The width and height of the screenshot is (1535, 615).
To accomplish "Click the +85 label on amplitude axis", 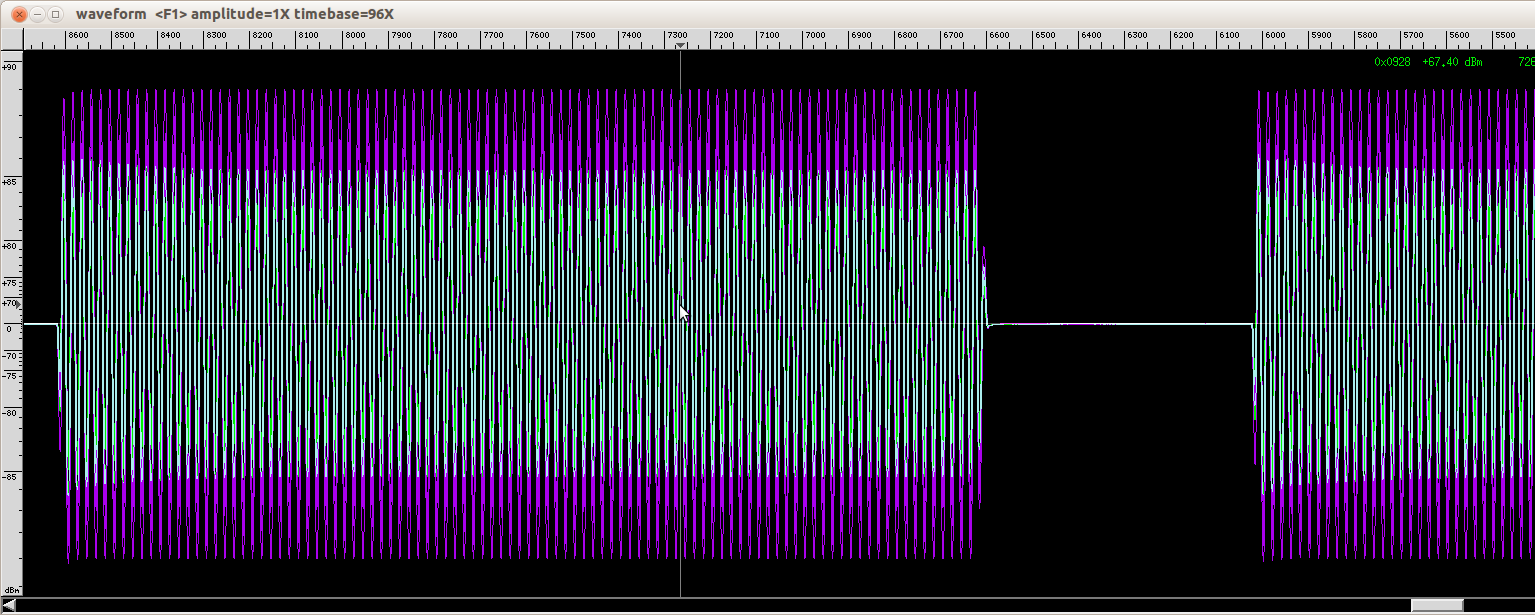I will click(x=9, y=182).
